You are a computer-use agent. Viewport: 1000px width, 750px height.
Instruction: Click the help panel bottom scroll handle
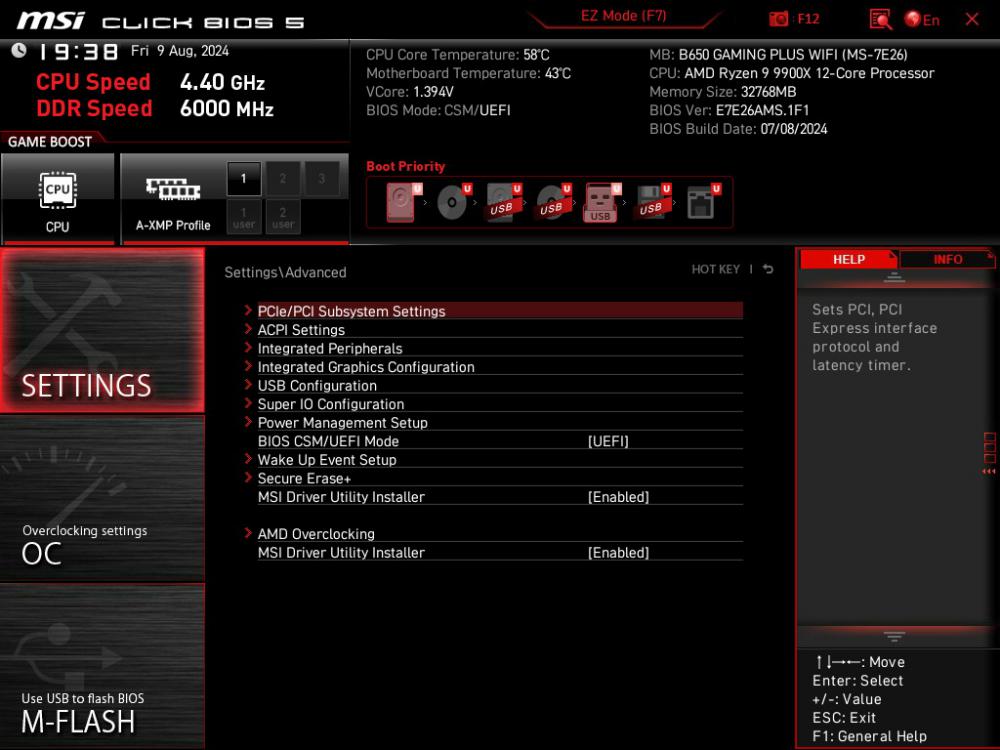[x=894, y=636]
